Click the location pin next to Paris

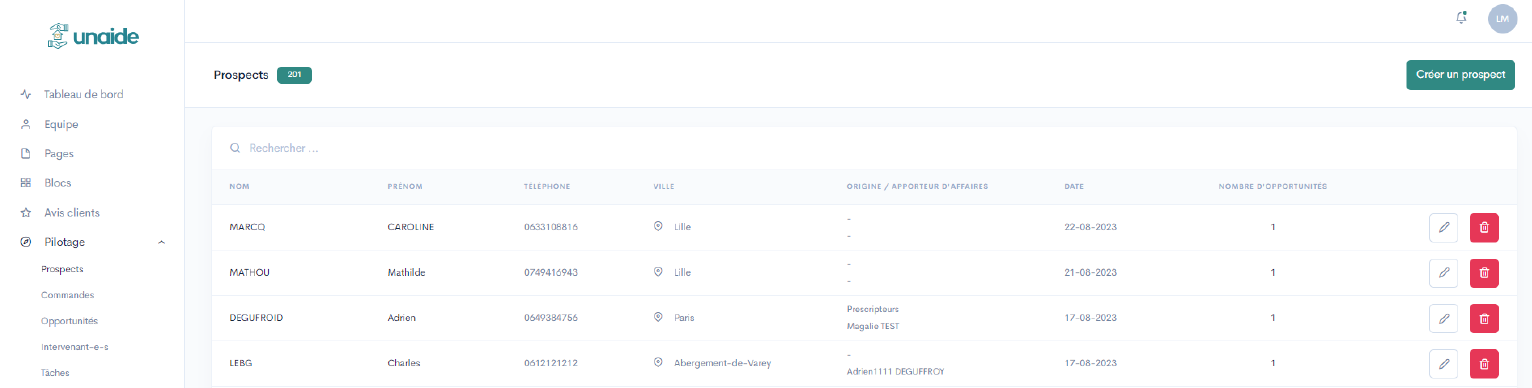pyautogui.click(x=658, y=318)
